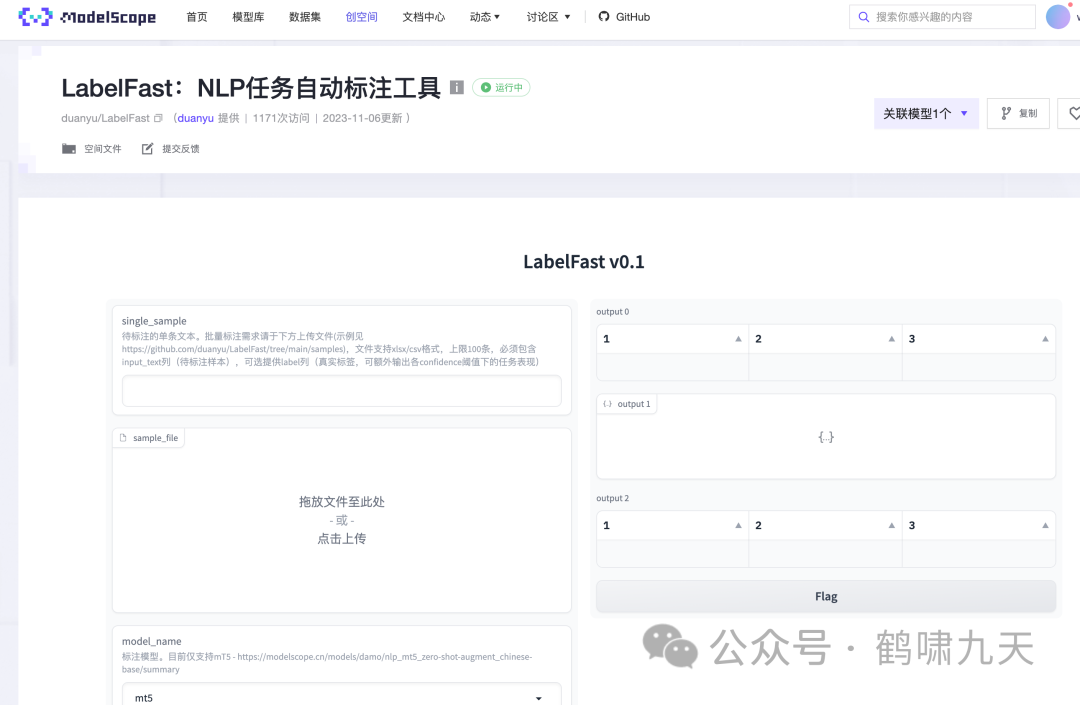Copy the duanyu/LabelFast path icon
This screenshot has width=1080, height=705.
click(x=158, y=118)
